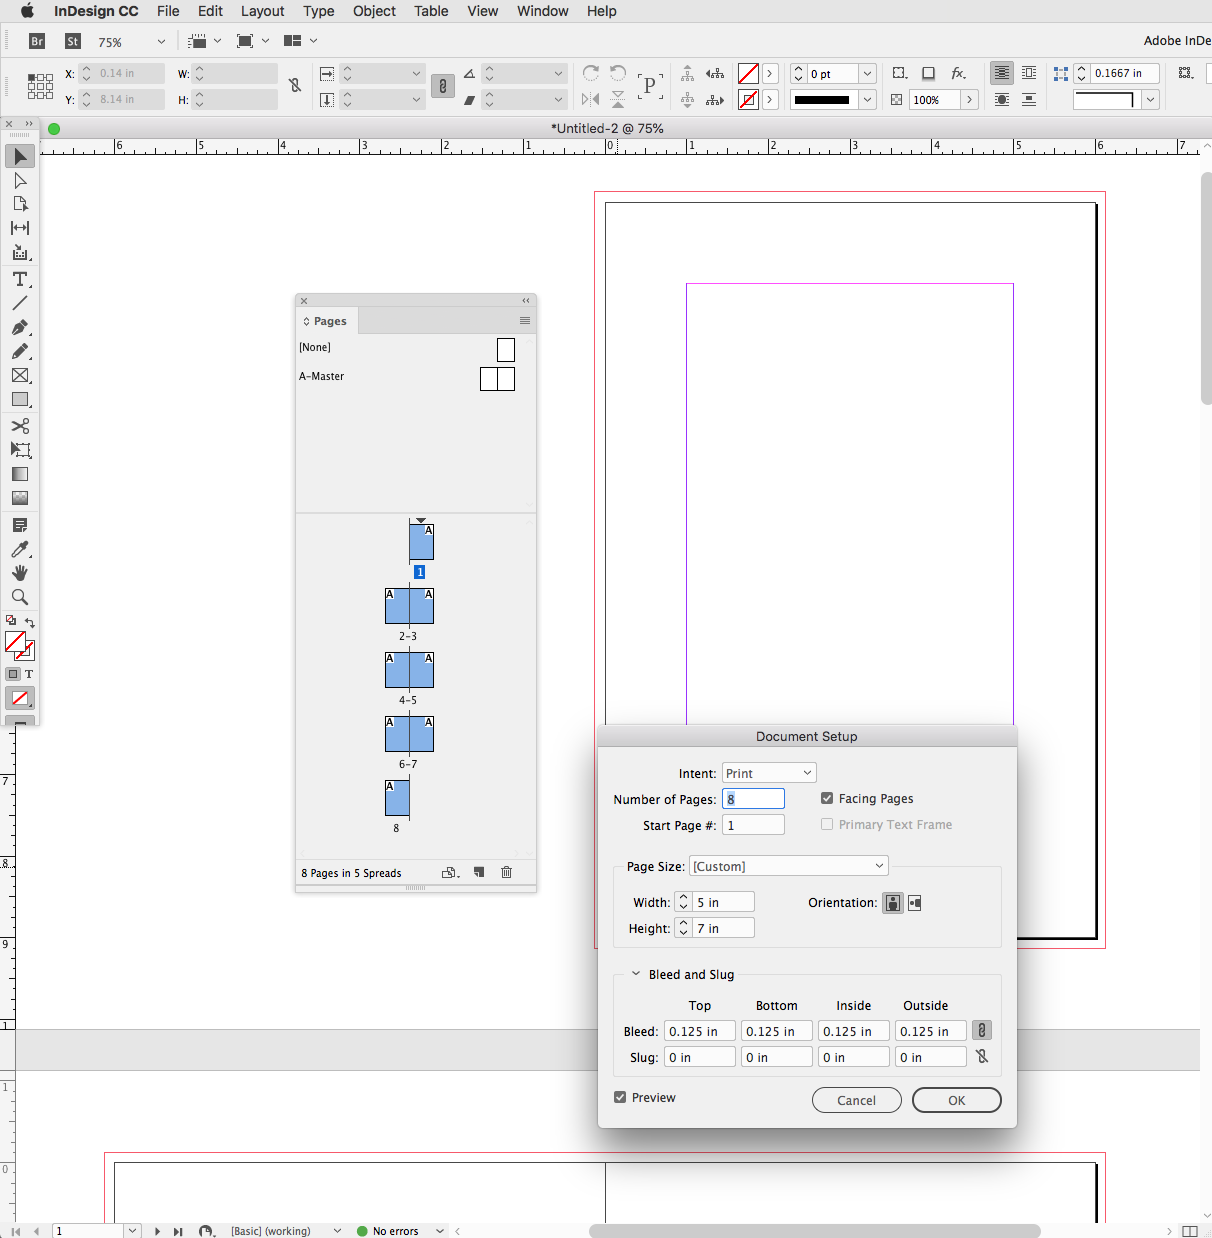
Task: Click the Fill swatch in the toolbox
Action: pyautogui.click(x=15, y=641)
